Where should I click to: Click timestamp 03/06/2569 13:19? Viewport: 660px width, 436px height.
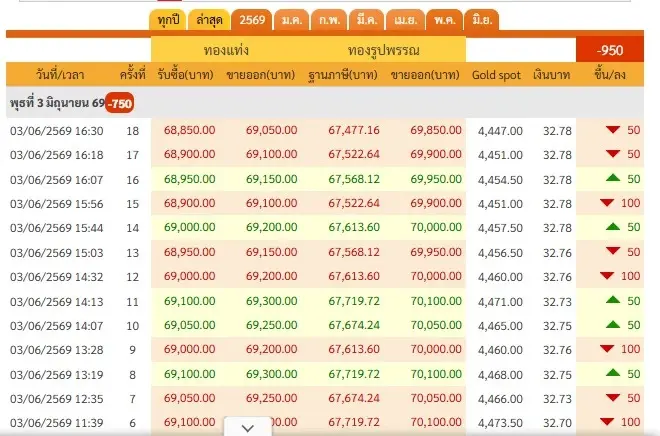point(57,374)
